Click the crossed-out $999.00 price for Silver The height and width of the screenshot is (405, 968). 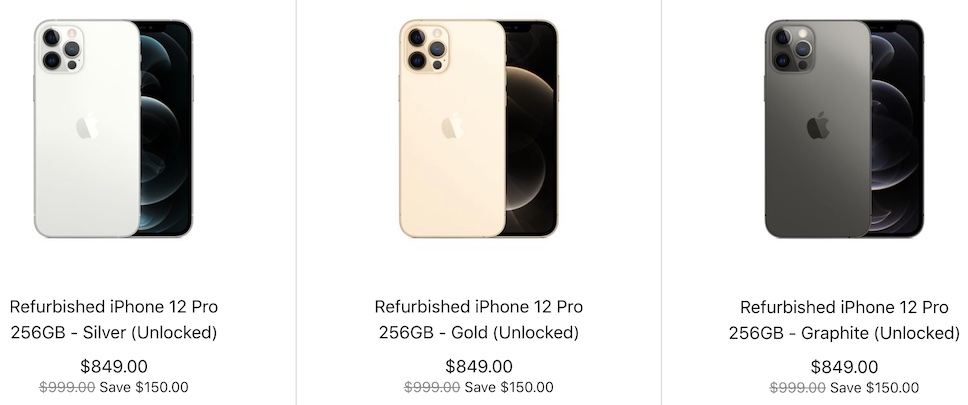67,388
